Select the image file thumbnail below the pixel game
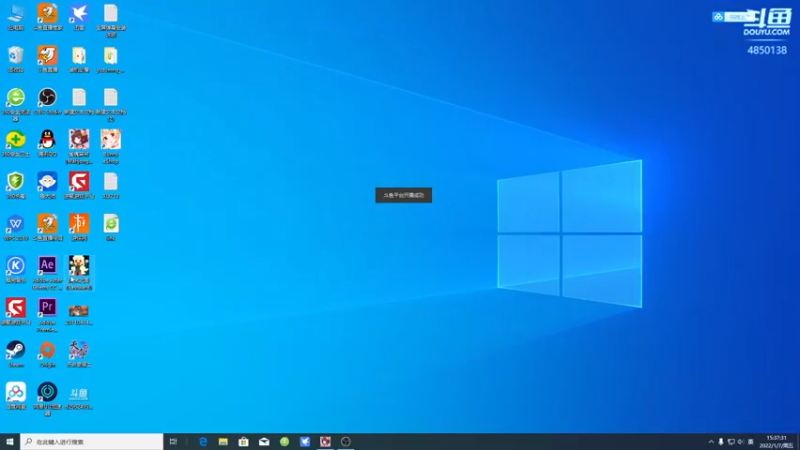The width and height of the screenshot is (800, 450). pyautogui.click(x=79, y=314)
